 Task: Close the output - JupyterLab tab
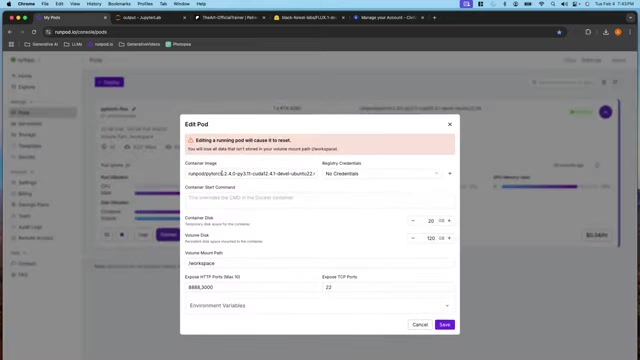[184, 18]
